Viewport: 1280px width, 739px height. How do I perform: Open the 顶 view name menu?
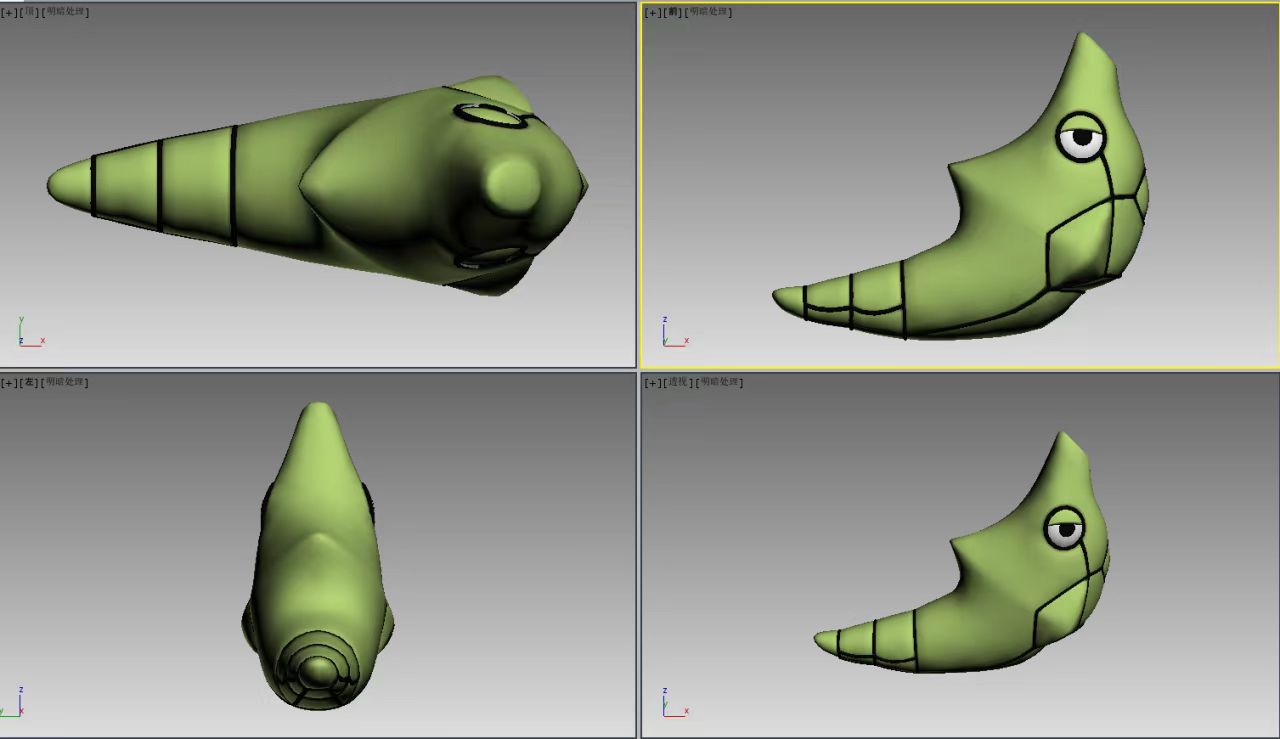[28, 12]
